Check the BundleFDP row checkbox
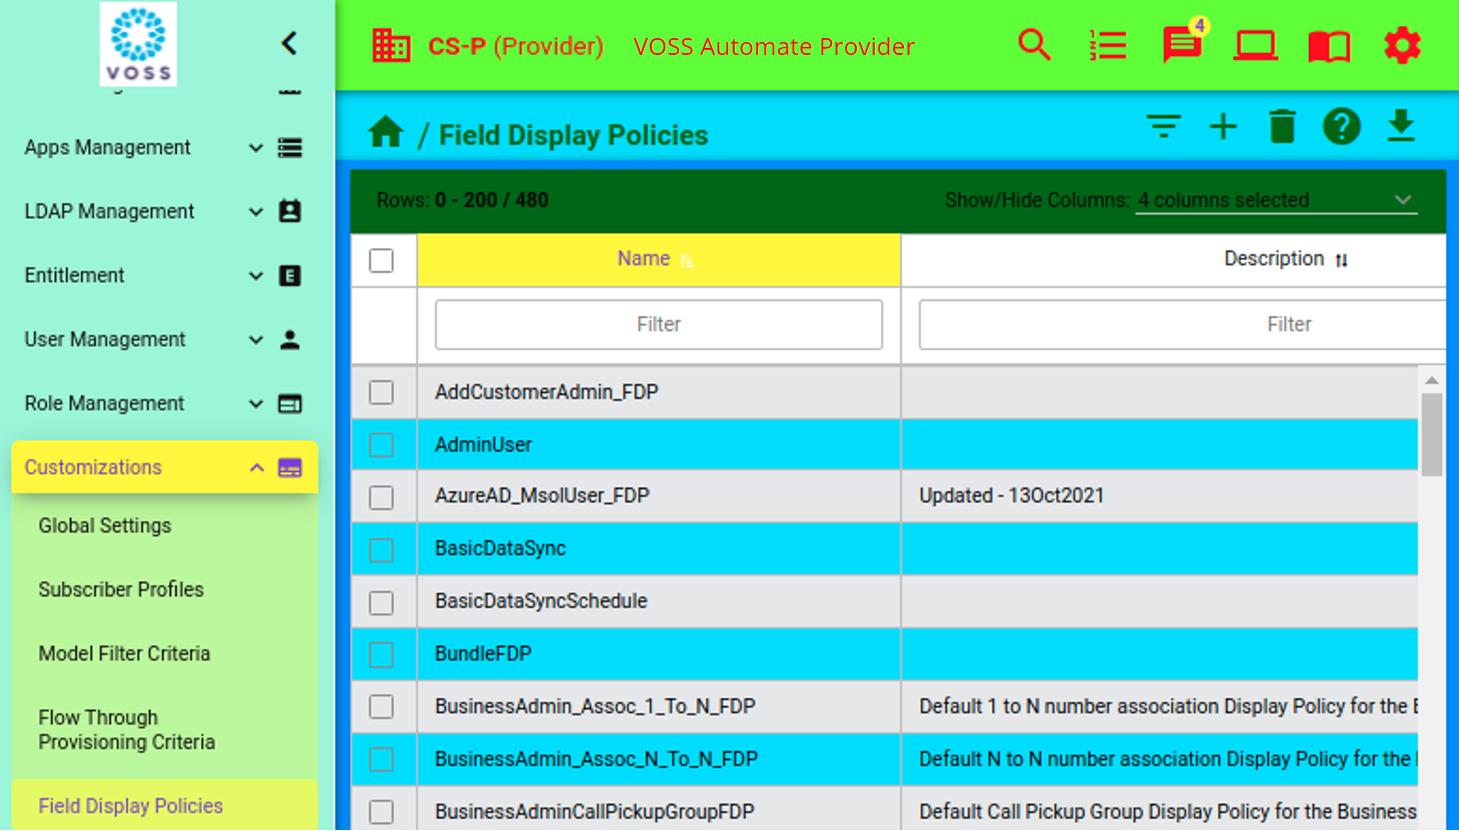The image size is (1459, 831). click(382, 654)
